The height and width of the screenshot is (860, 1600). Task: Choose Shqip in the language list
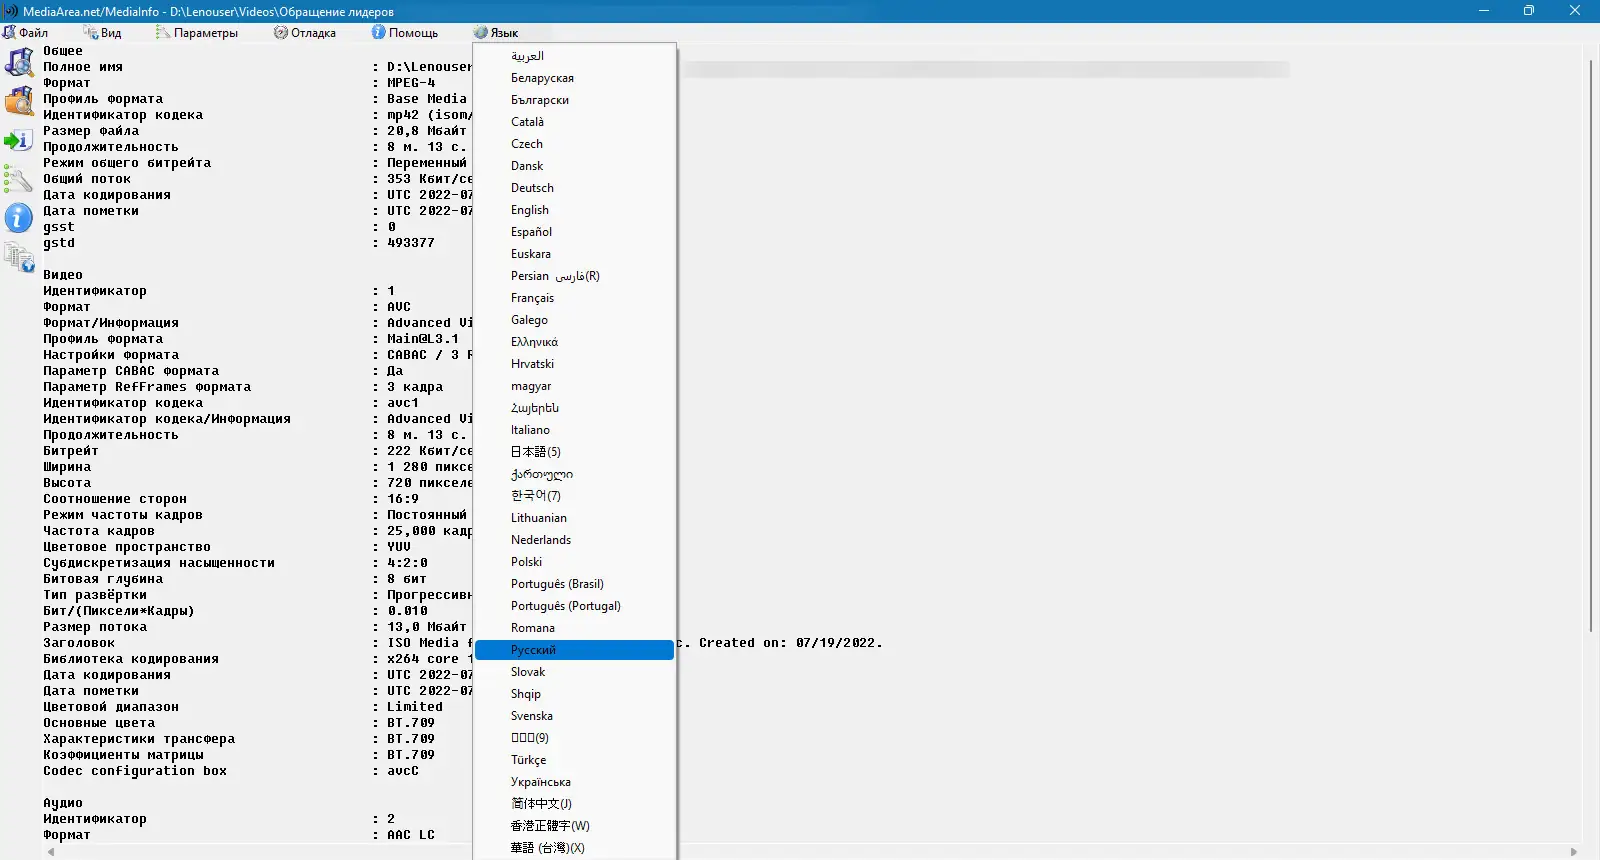coord(575,694)
